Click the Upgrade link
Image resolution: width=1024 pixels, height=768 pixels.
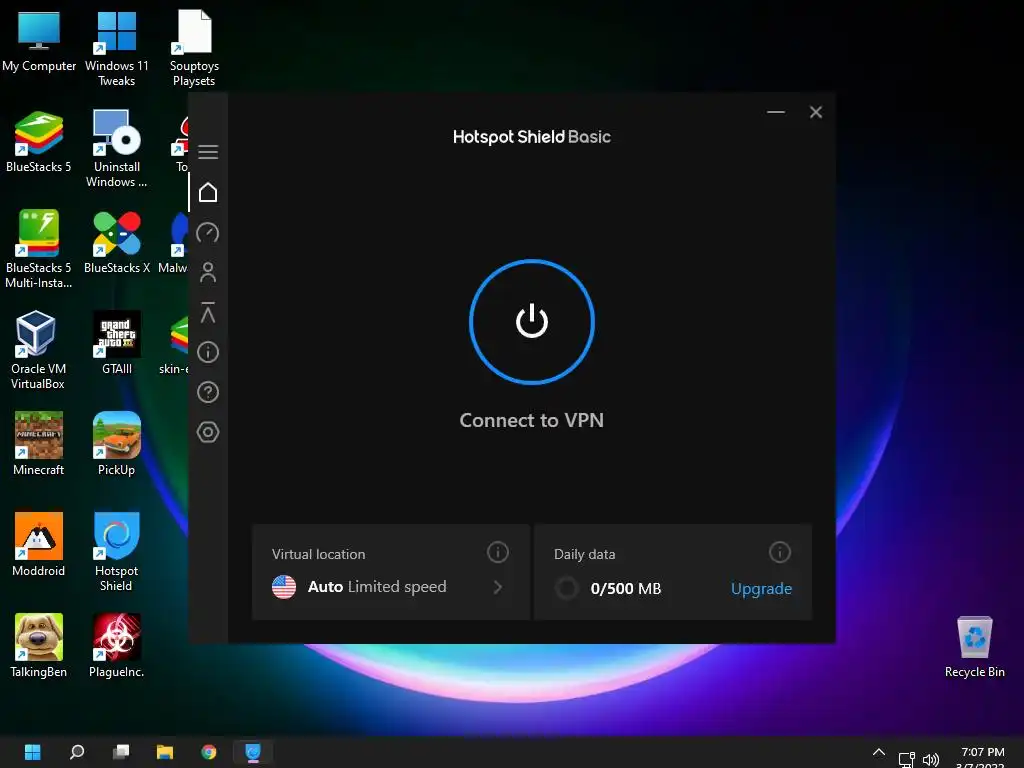(x=761, y=588)
